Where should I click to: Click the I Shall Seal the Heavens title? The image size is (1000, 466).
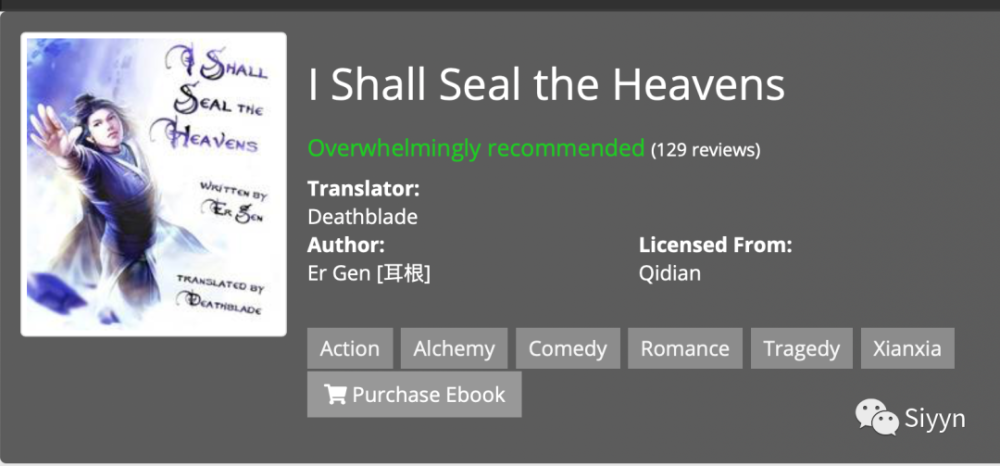pyautogui.click(x=546, y=85)
